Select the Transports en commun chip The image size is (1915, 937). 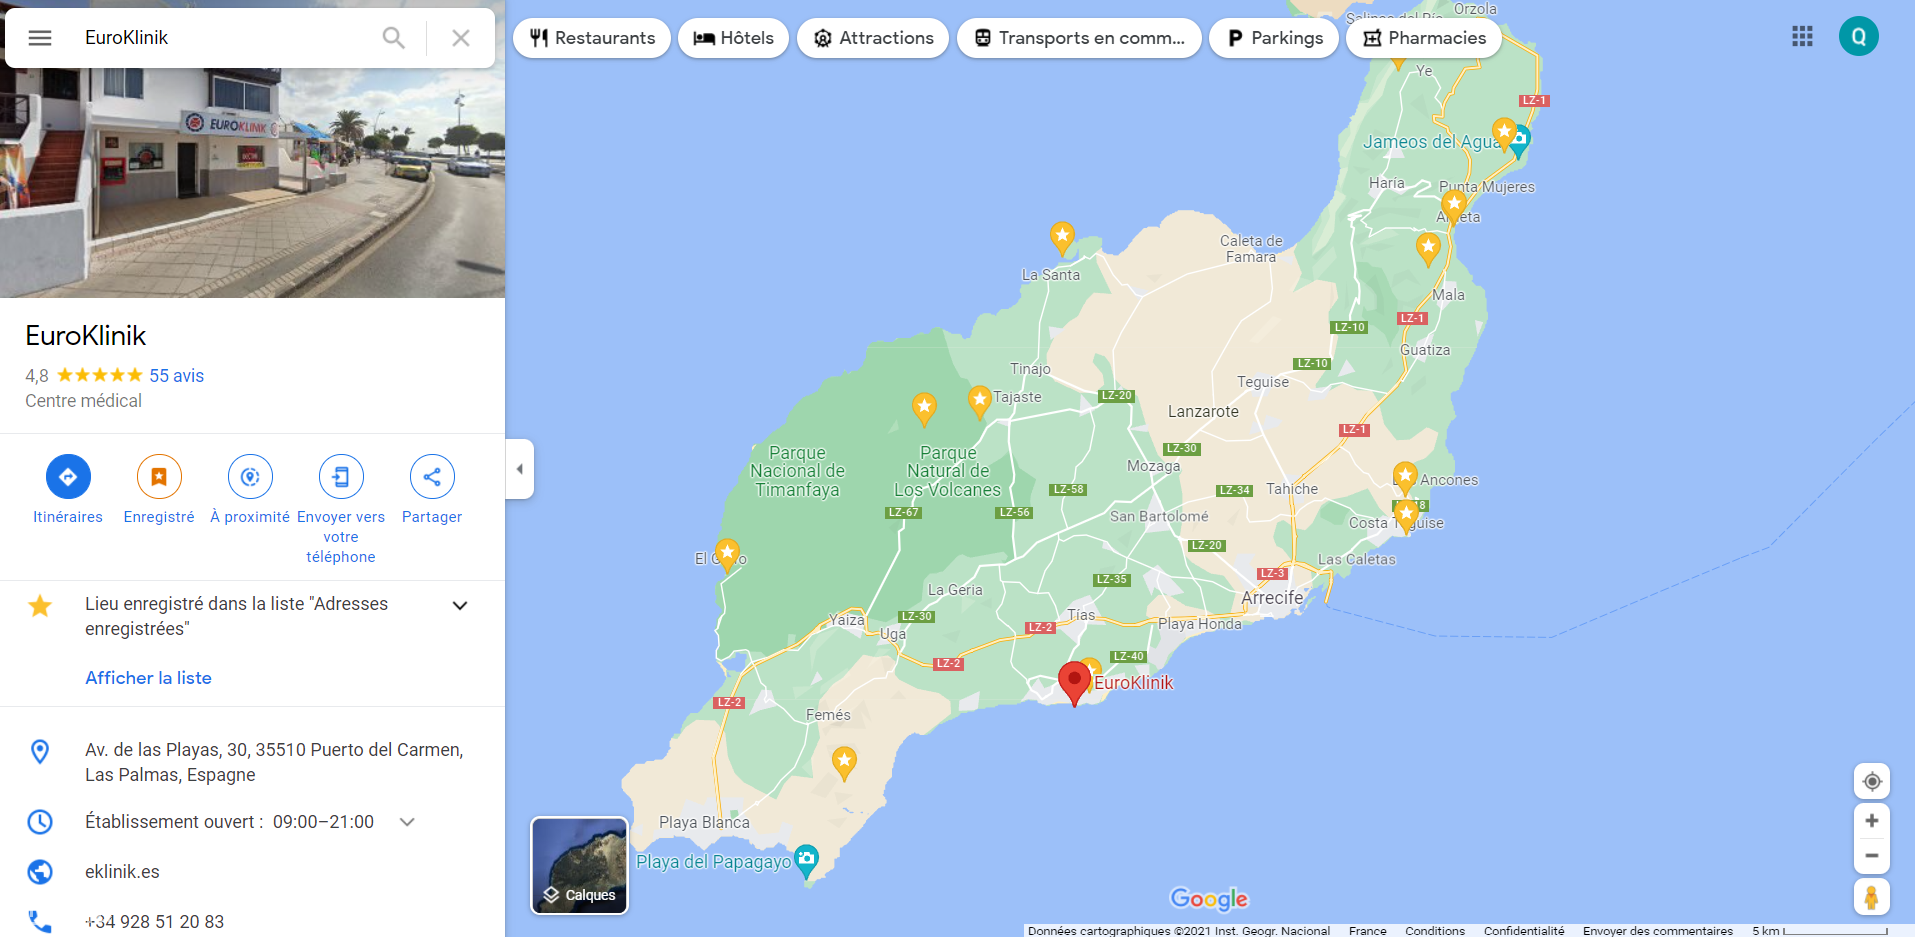click(1079, 38)
